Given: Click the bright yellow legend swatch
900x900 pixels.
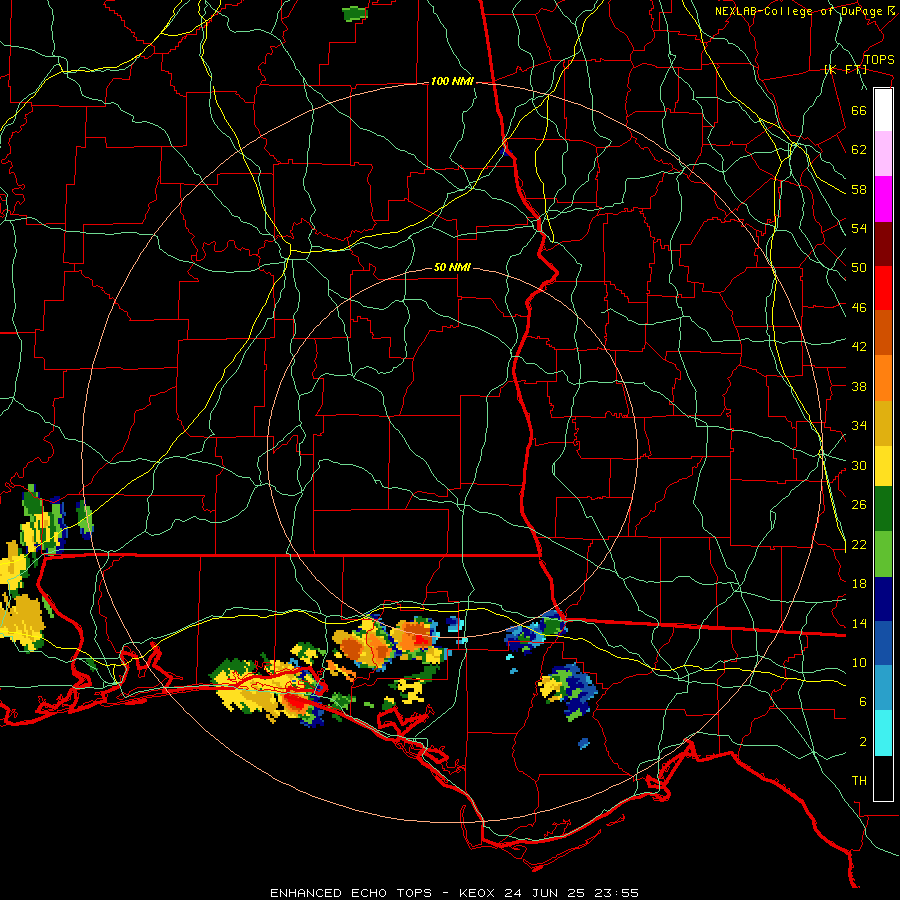Looking at the screenshot, I should (883, 466).
